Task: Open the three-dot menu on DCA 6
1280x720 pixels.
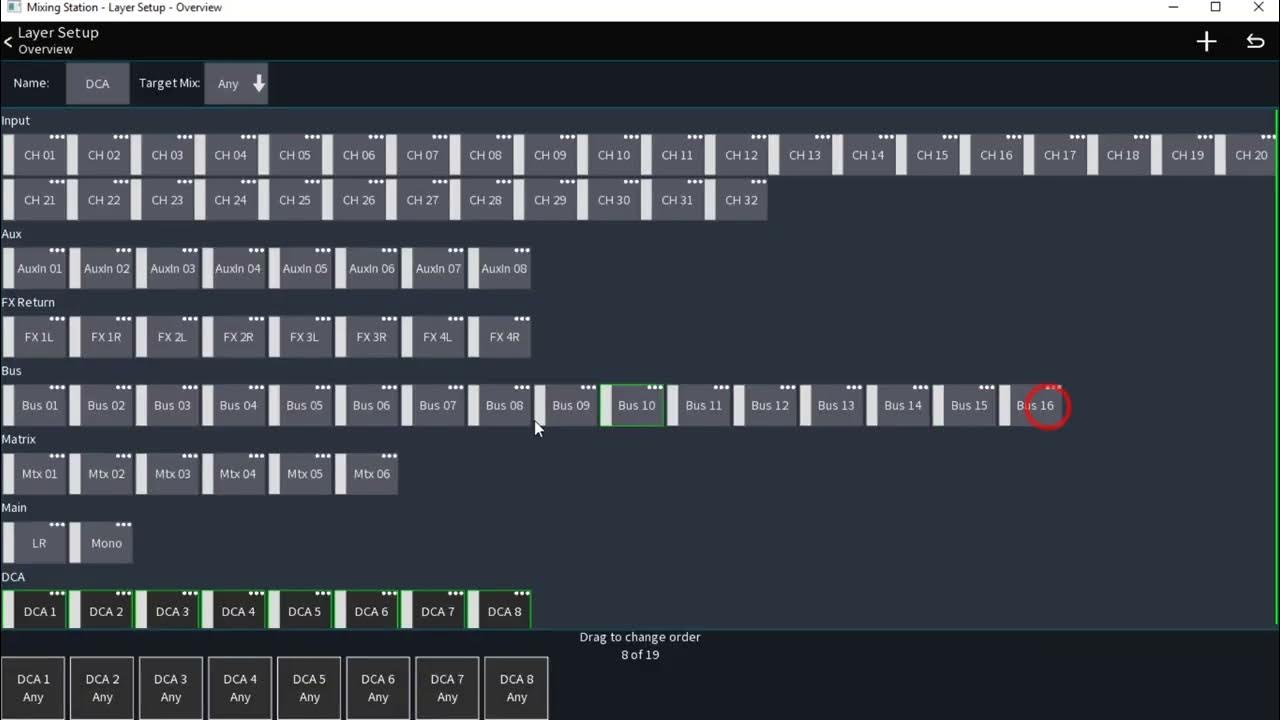Action: pos(389,593)
